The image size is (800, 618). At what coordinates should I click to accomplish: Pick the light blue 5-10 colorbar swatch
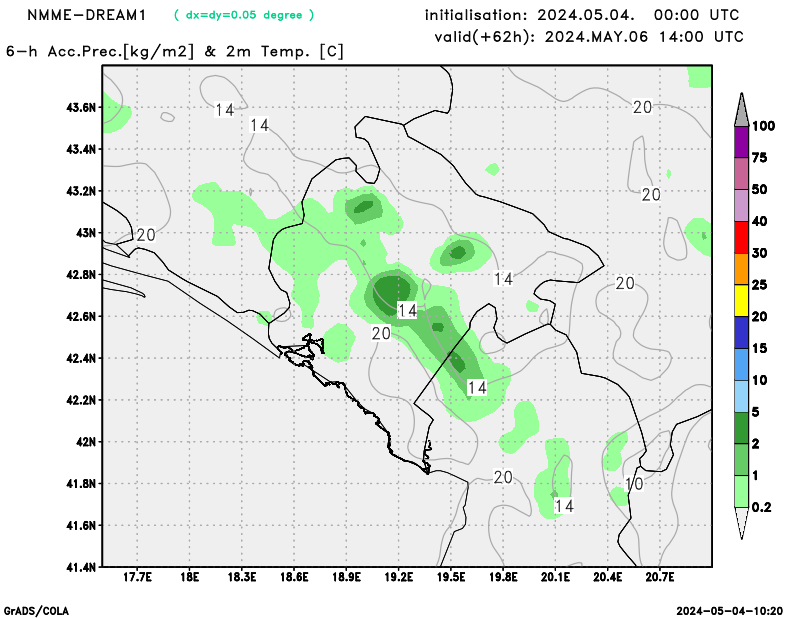pyautogui.click(x=741, y=396)
